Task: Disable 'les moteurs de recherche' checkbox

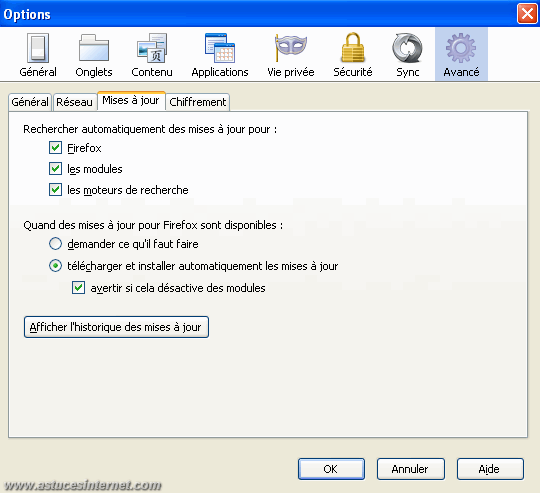Action: [55, 190]
